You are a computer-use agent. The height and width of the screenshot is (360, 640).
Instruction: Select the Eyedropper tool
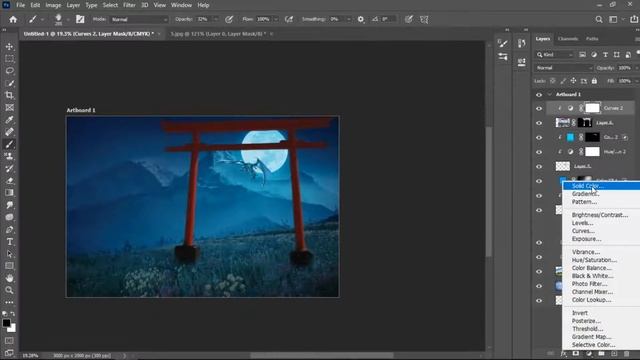pos(9,120)
